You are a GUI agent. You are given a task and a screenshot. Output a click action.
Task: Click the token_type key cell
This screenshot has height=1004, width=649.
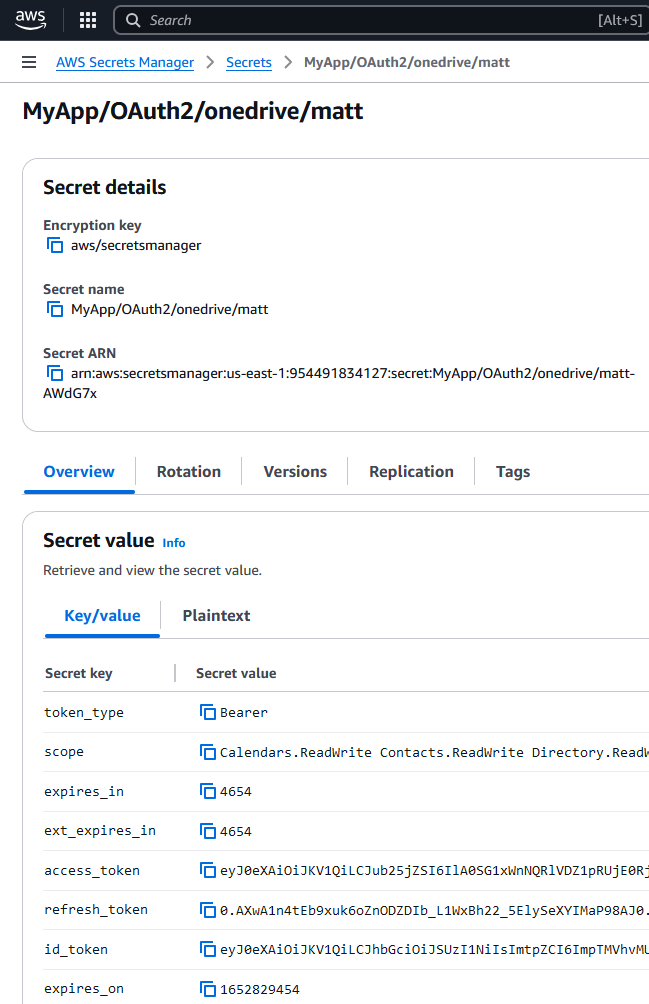pos(84,713)
